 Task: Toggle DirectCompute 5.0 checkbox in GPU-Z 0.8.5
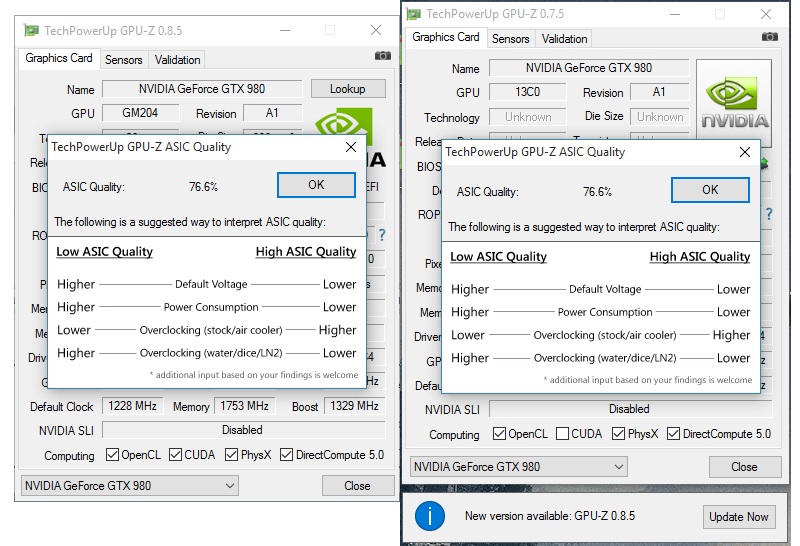point(287,454)
